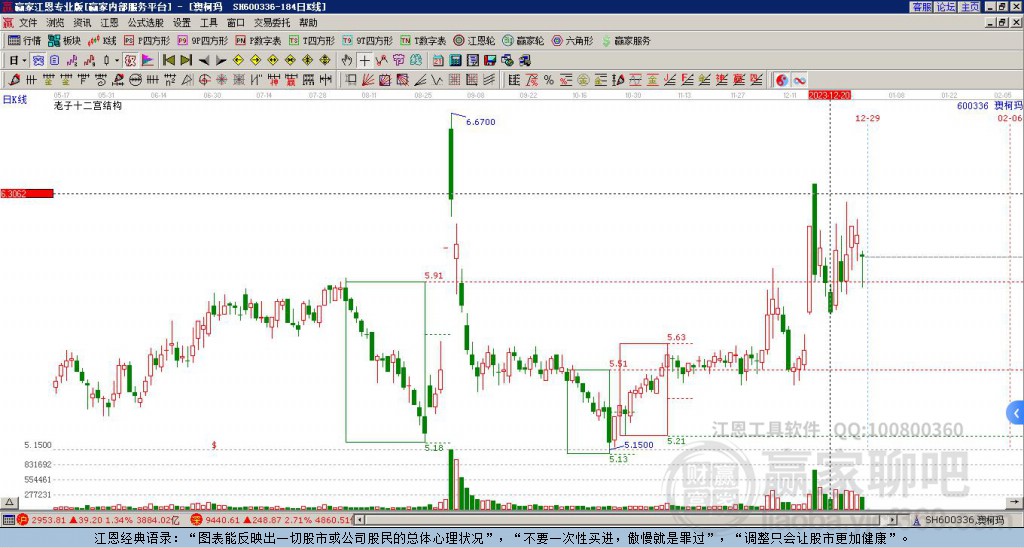The width and height of the screenshot is (1024, 548).
Task: Open the 公式选股 menu
Action: pyautogui.click(x=146, y=23)
